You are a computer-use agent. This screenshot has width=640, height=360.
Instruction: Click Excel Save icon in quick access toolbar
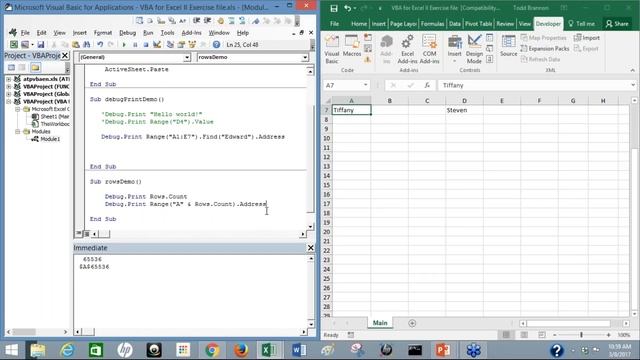334,8
